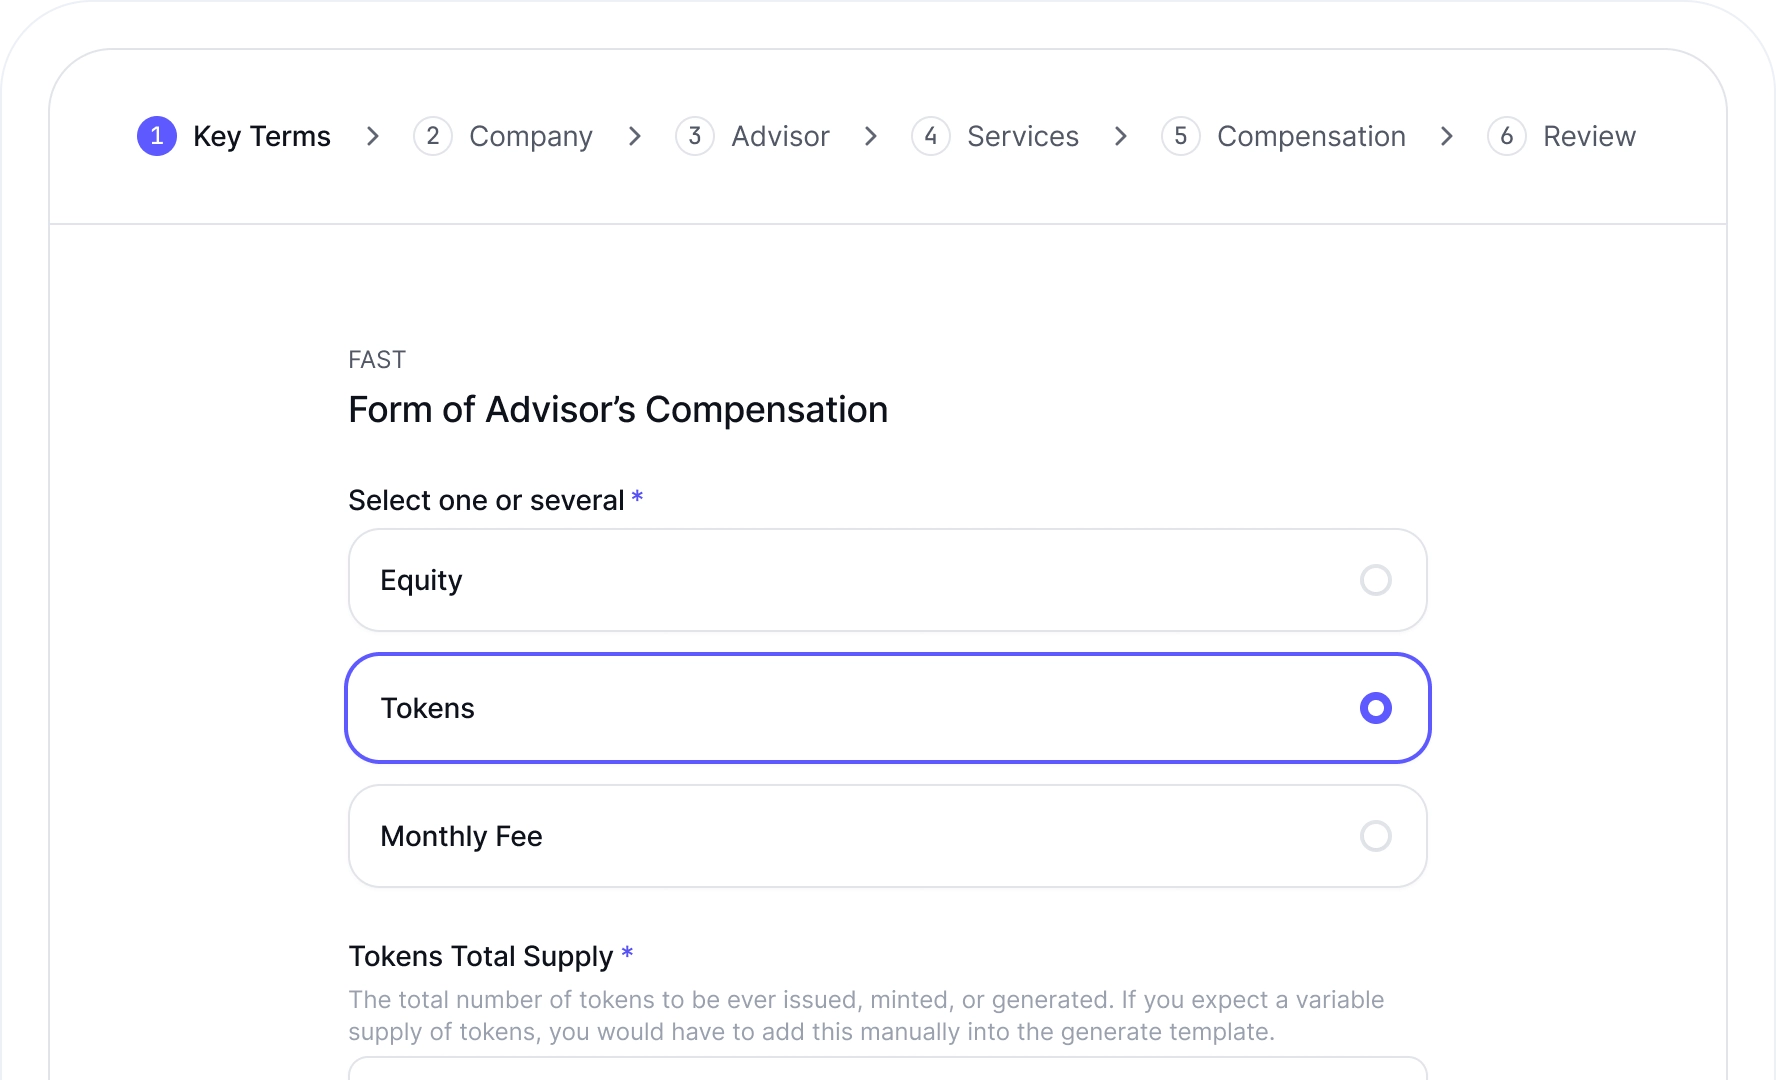Select the Monthly Fee radio button
The width and height of the screenshot is (1776, 1080).
pyautogui.click(x=1376, y=836)
